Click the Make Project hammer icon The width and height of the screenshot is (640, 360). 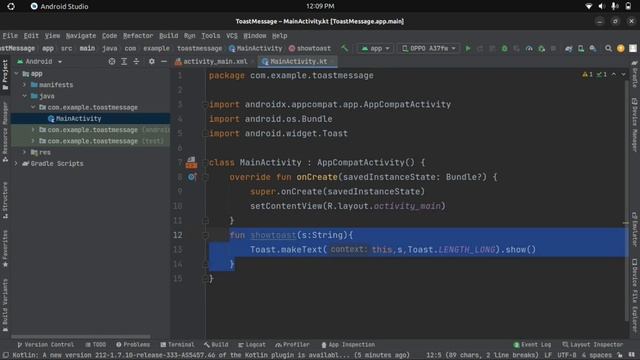345,49
